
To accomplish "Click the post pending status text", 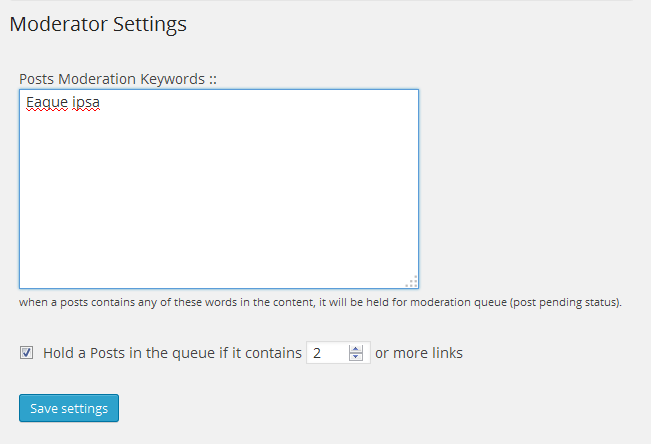I will coord(566,302).
